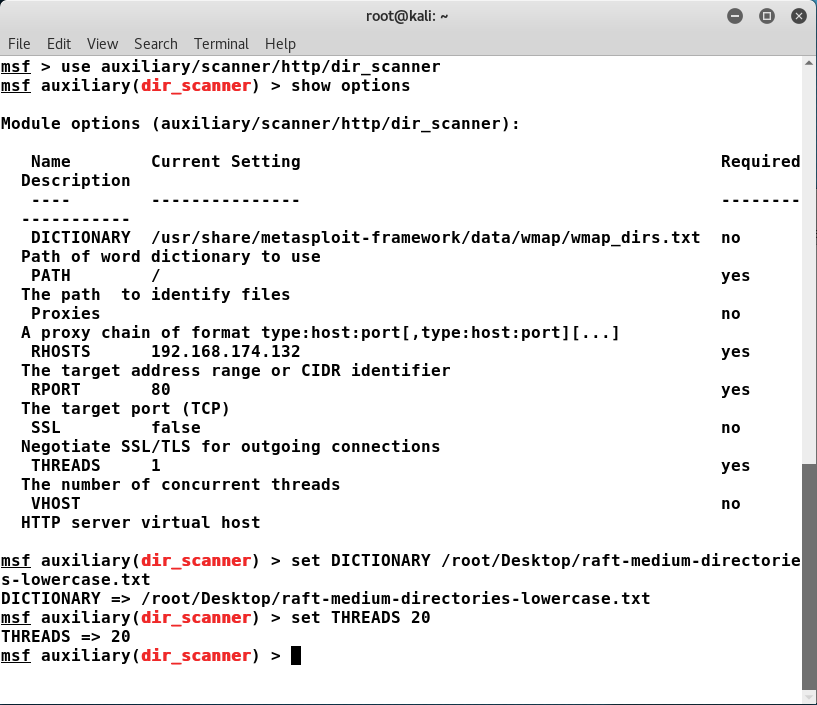Click the SSL value false
The width and height of the screenshot is (817, 705).
(x=176, y=427)
